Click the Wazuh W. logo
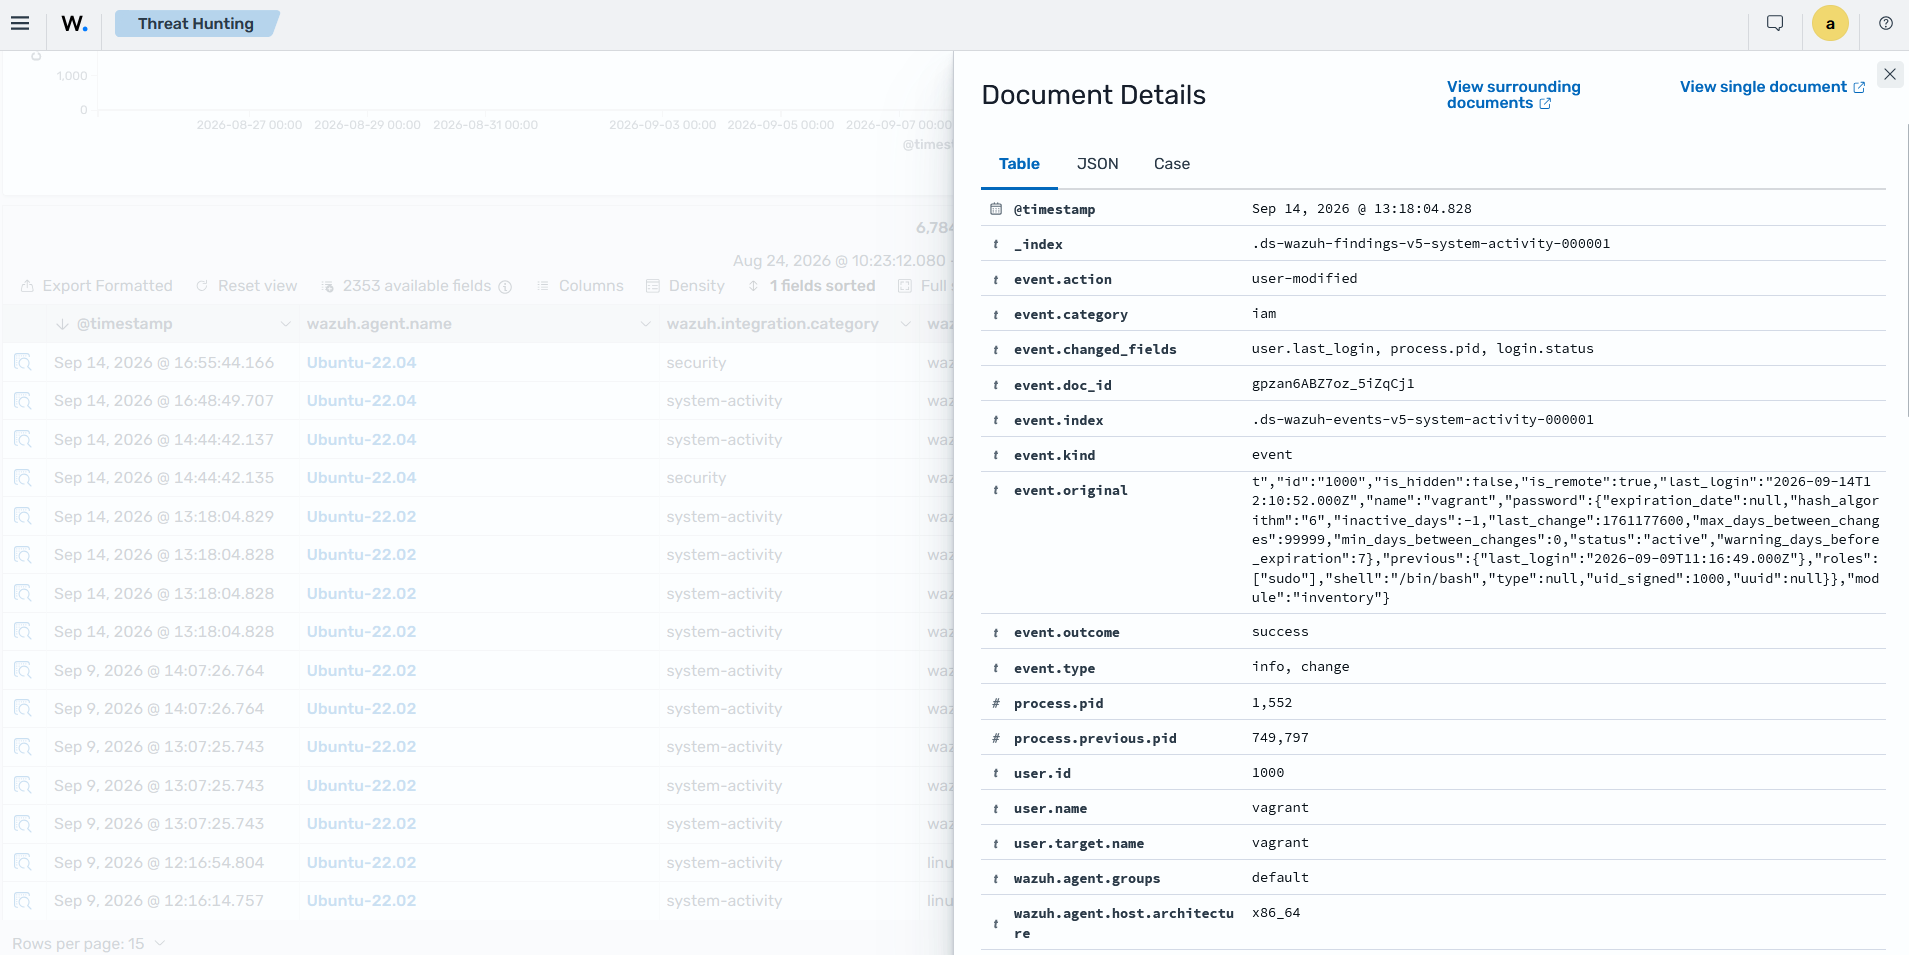Viewport: 1909px width, 955px height. tap(74, 23)
